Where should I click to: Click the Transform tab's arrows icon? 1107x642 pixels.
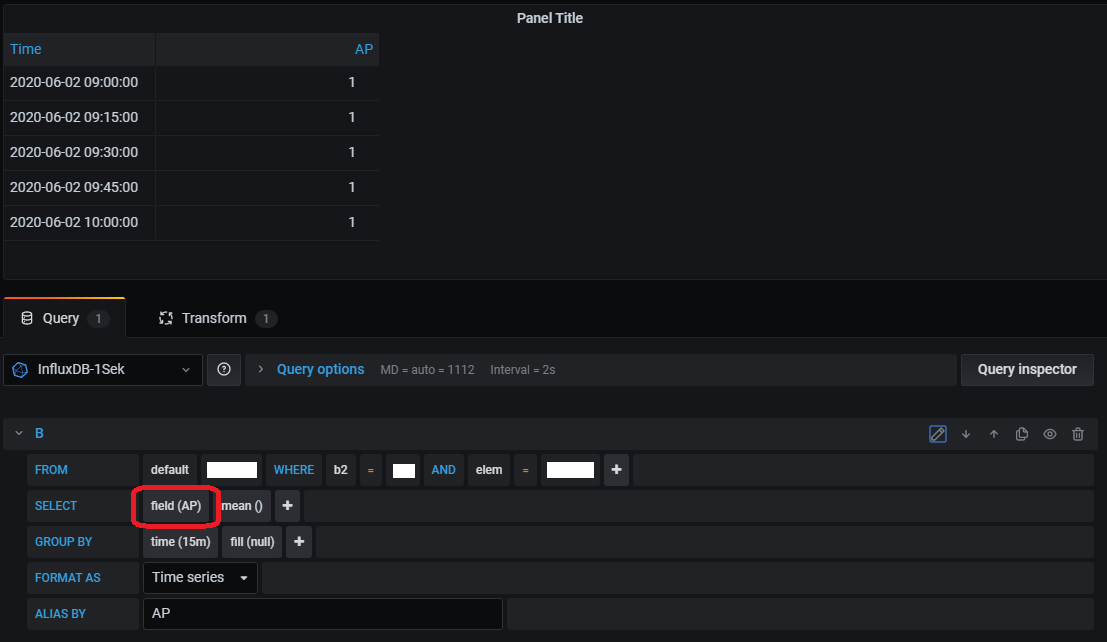tap(165, 317)
